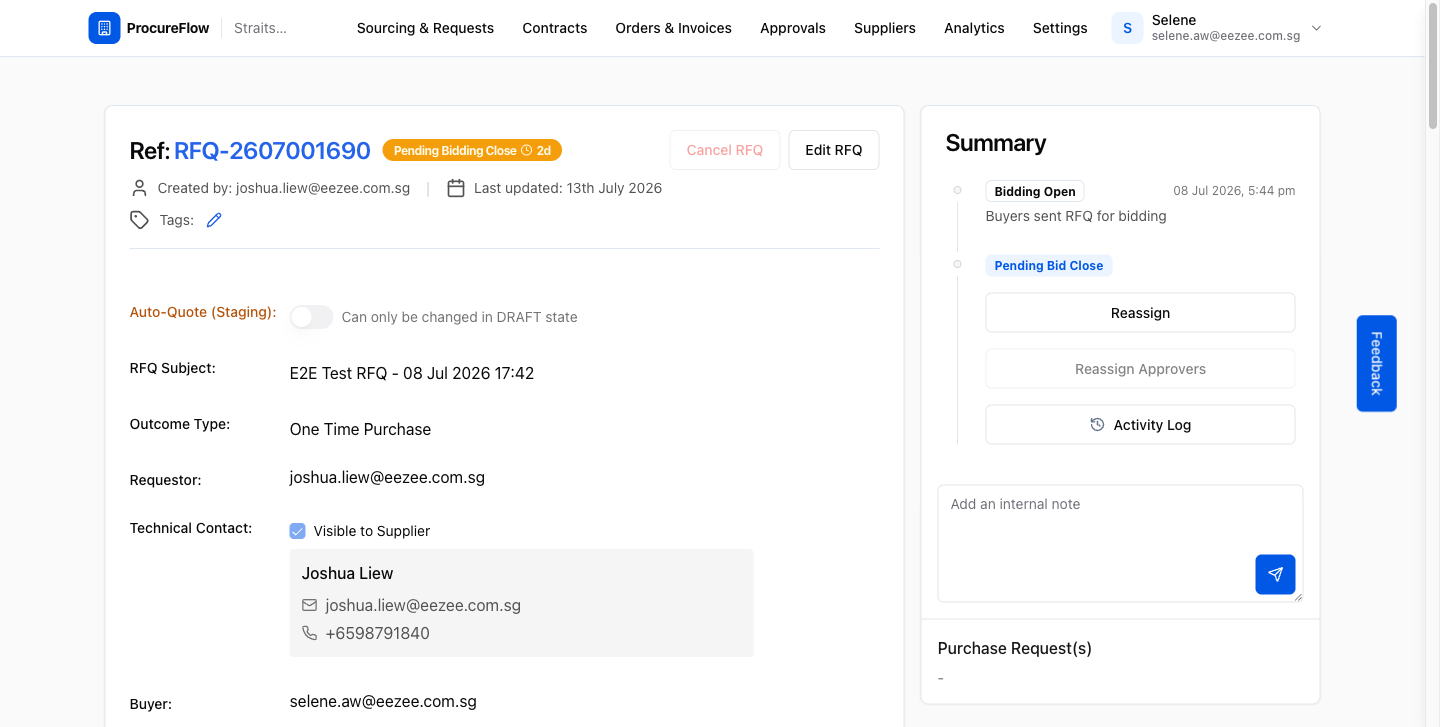The height and width of the screenshot is (727, 1440).
Task: Click the One Time Purchase outcome value
Action: click(360, 429)
